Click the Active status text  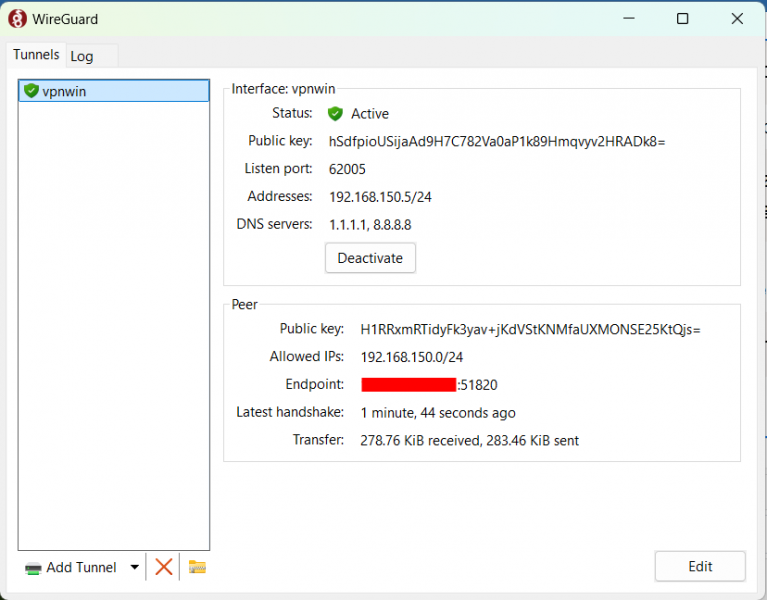pyautogui.click(x=370, y=114)
